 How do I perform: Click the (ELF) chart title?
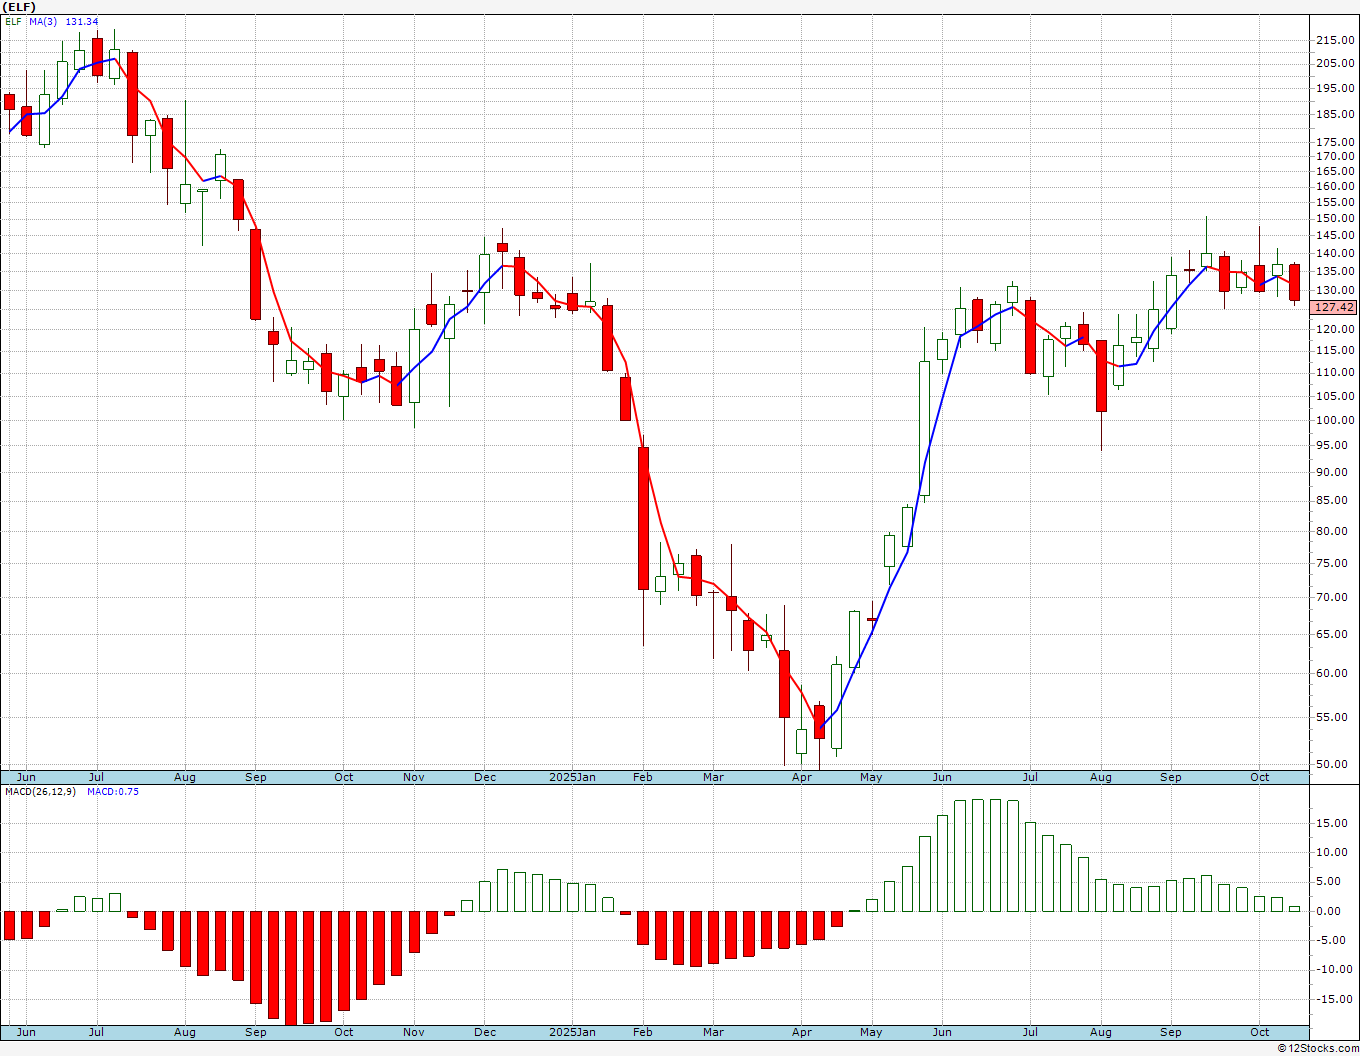[20, 7]
